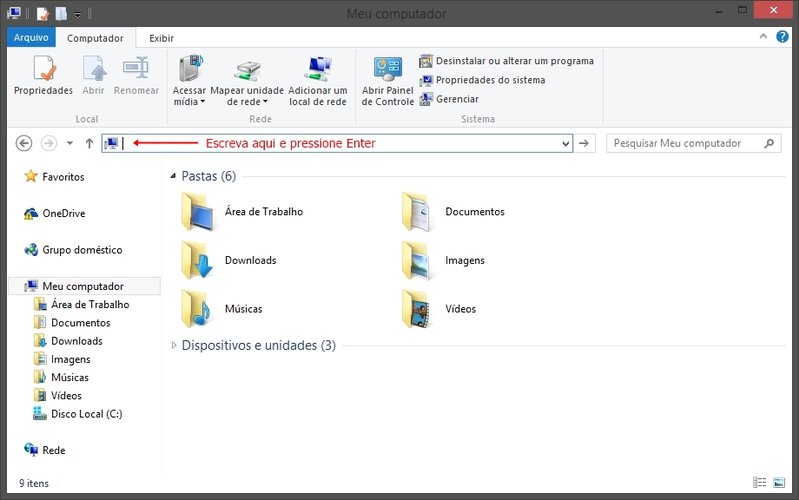Viewport: 799px width, 500px height.
Task: Open the address bar history dropdown
Action: [x=566, y=144]
